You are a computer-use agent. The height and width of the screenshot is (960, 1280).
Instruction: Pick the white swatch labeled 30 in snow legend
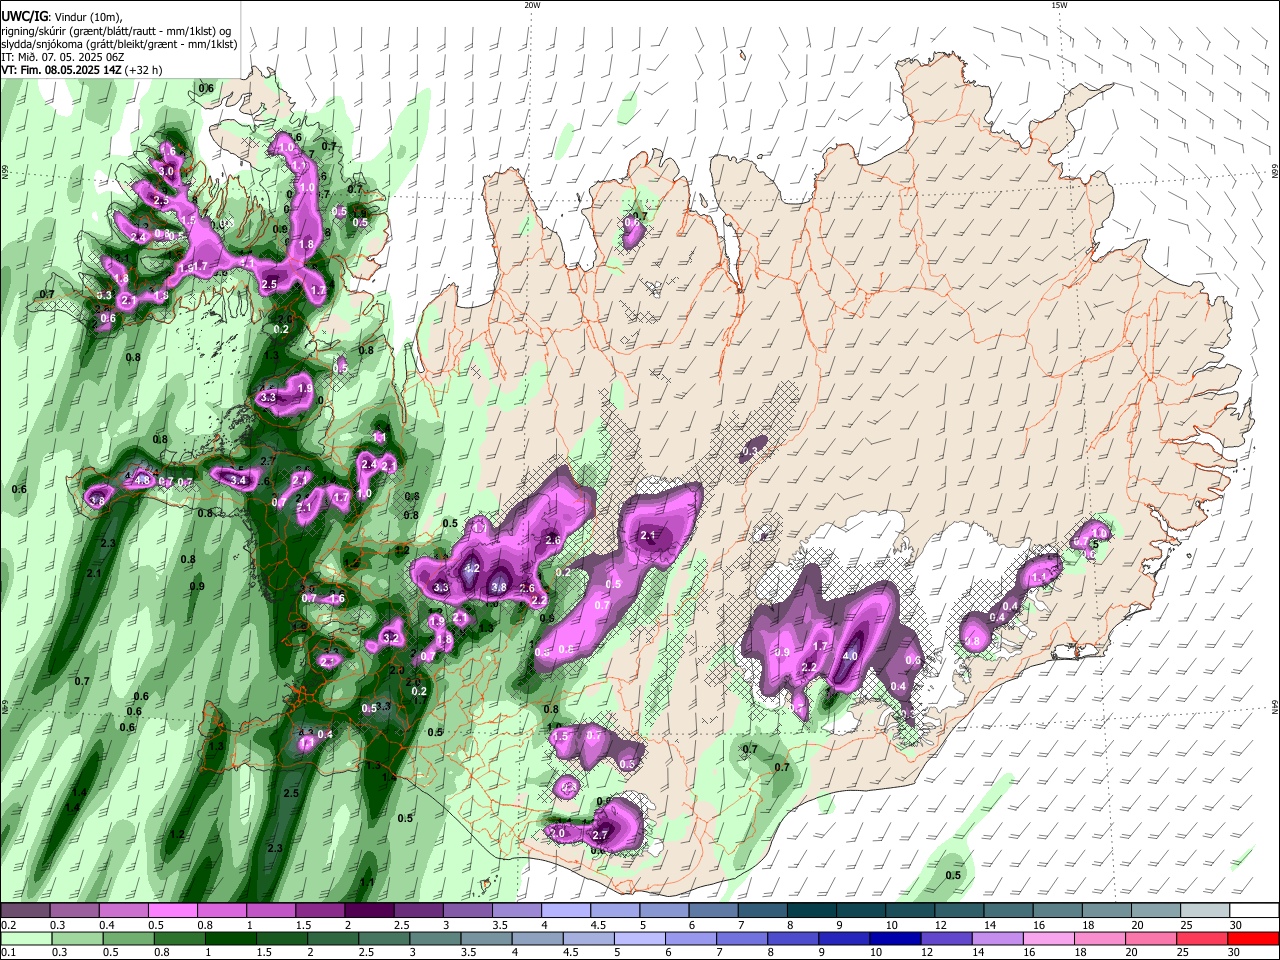pyautogui.click(x=1253, y=912)
